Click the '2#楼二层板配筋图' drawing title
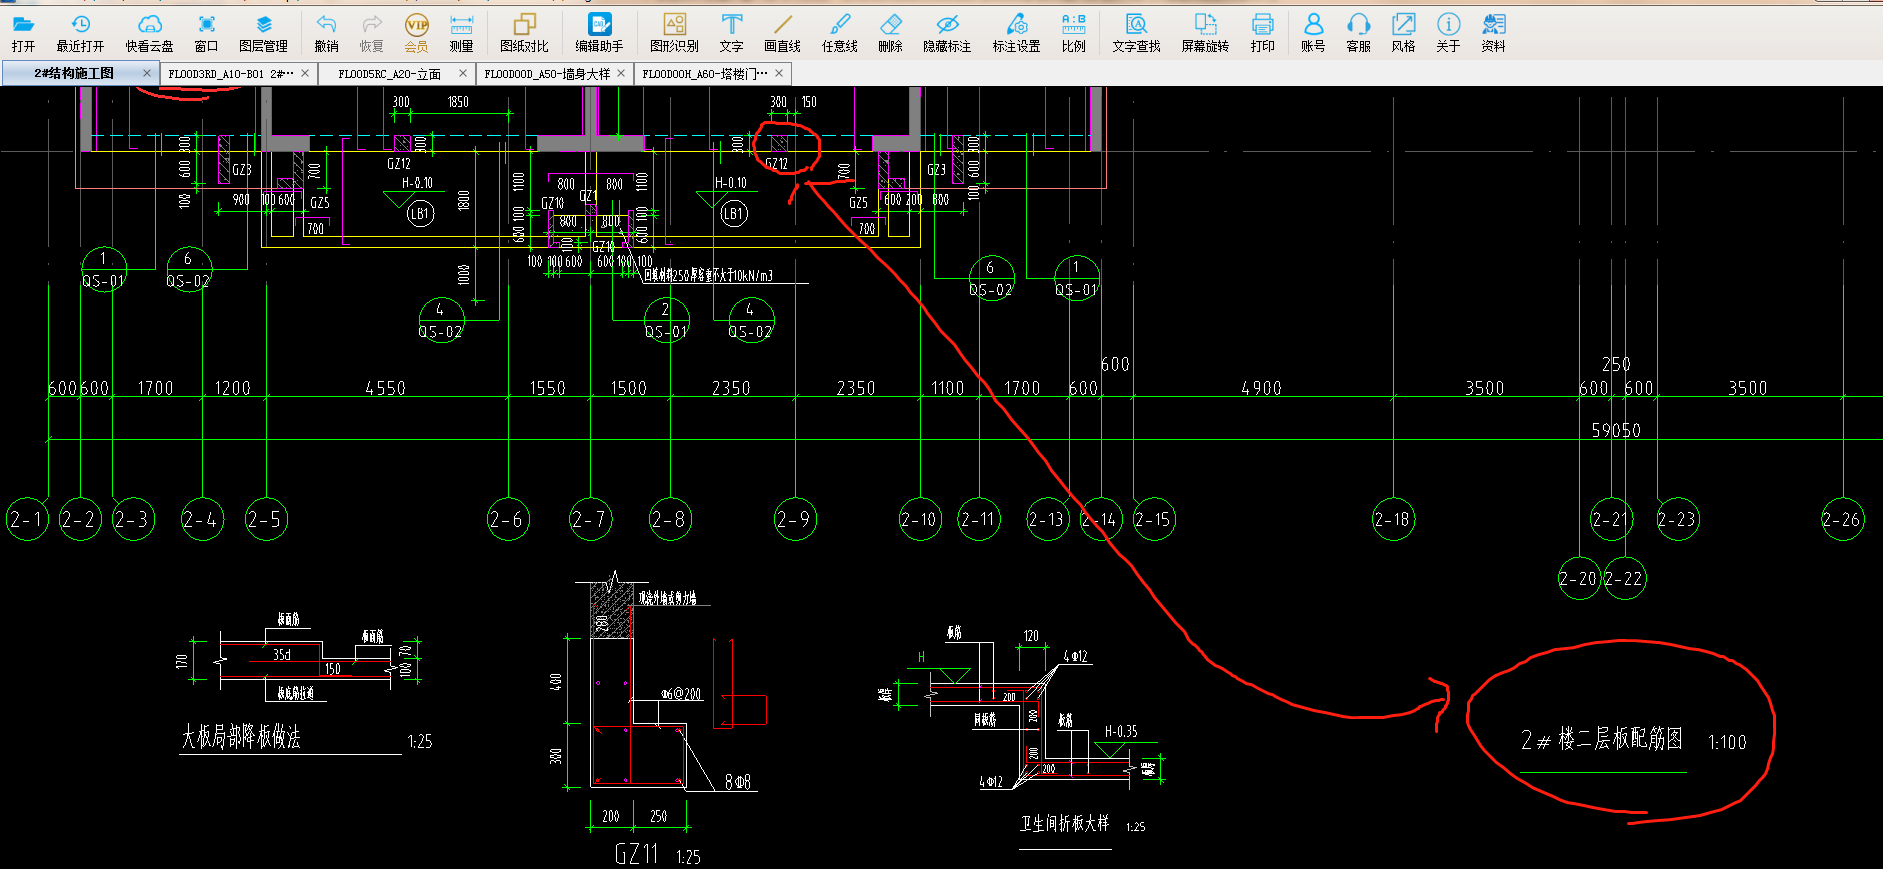 point(1601,740)
